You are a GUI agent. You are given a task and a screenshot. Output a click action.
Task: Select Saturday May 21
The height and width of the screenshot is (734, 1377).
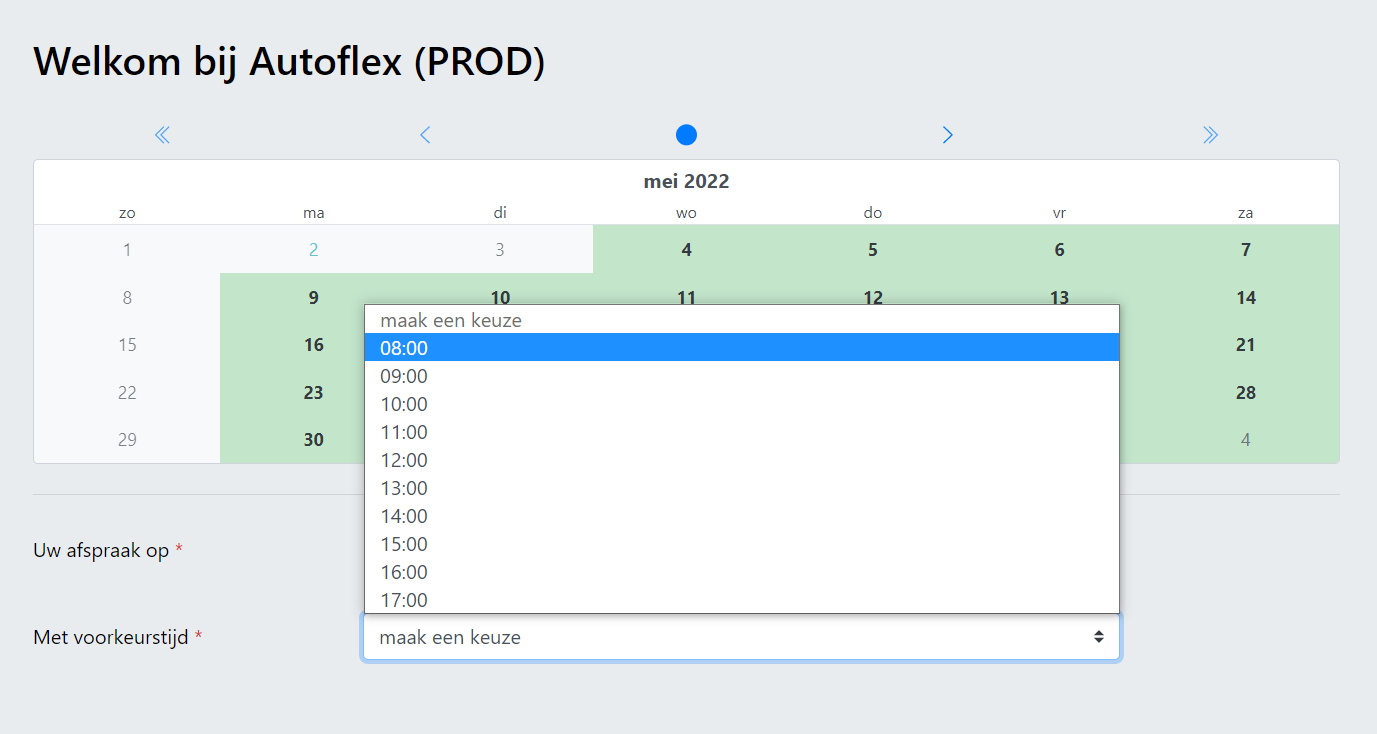pyautogui.click(x=1246, y=345)
